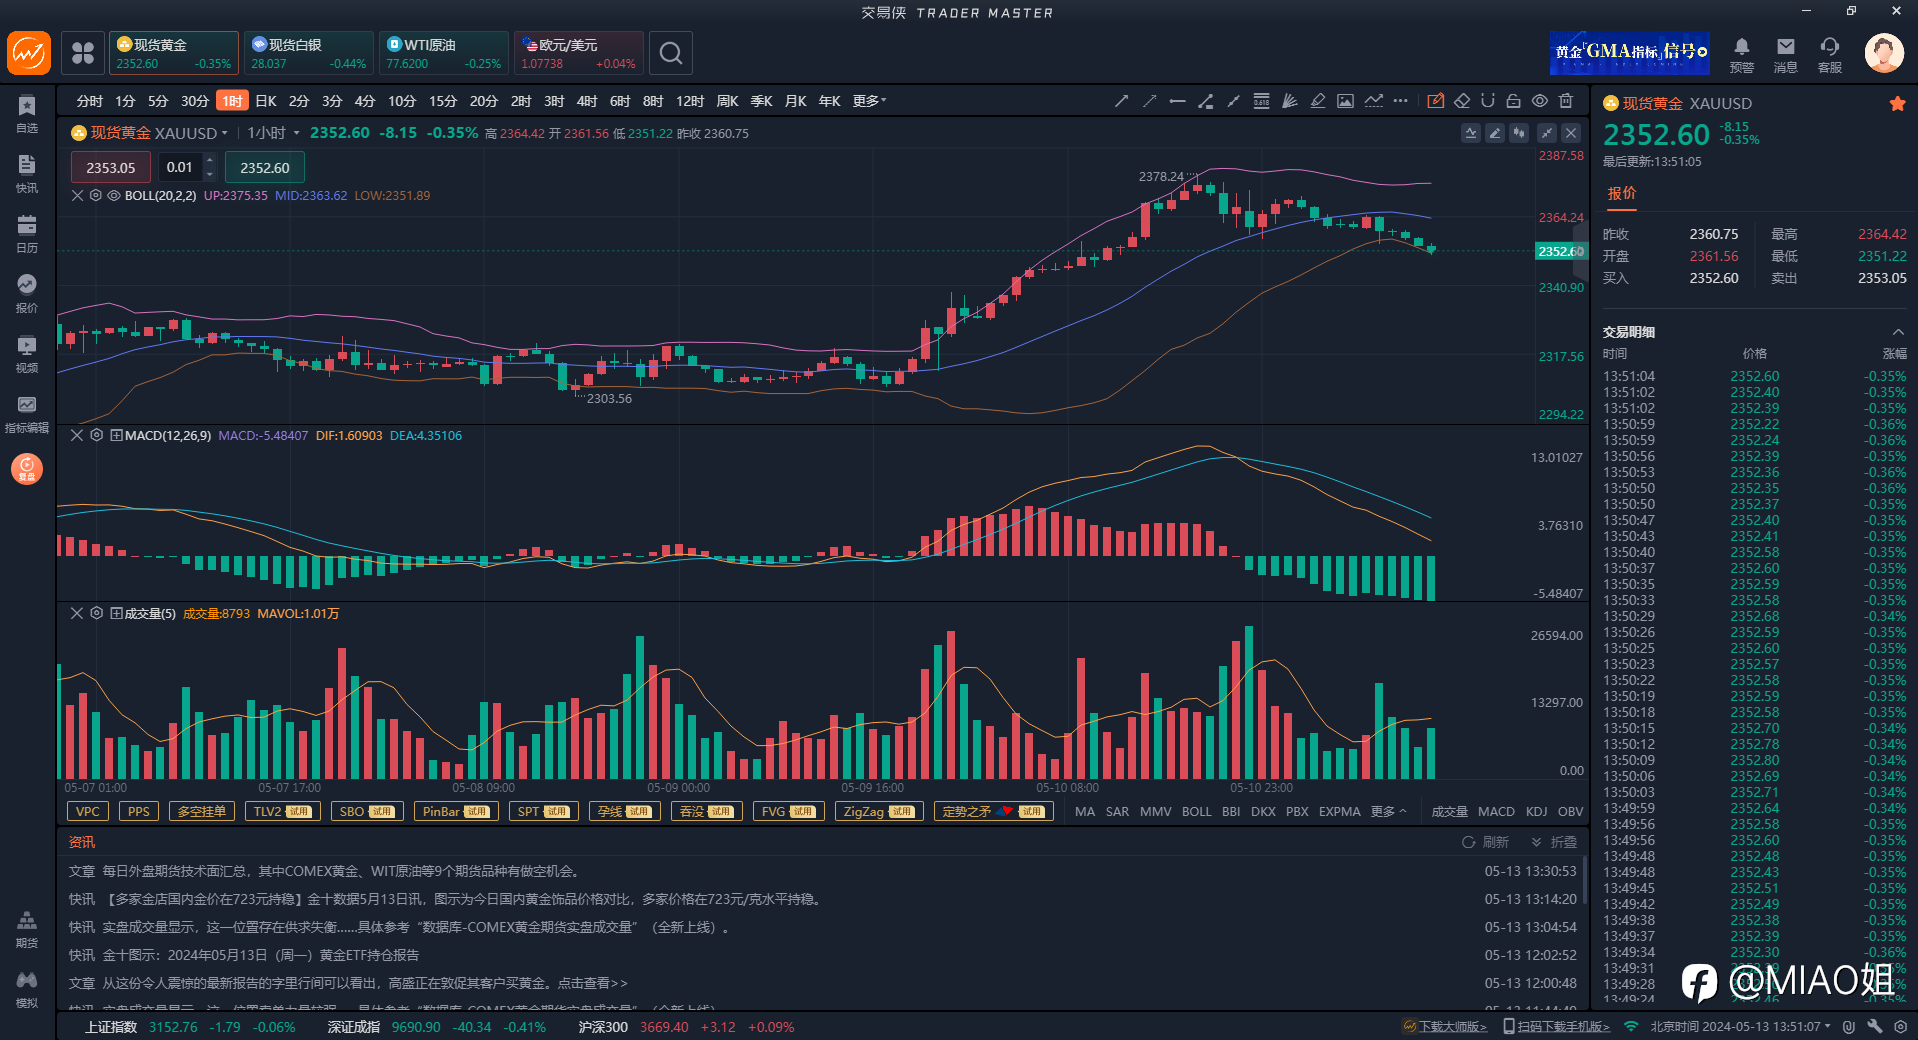Click the green 2352.60 buy price button

point(265,167)
